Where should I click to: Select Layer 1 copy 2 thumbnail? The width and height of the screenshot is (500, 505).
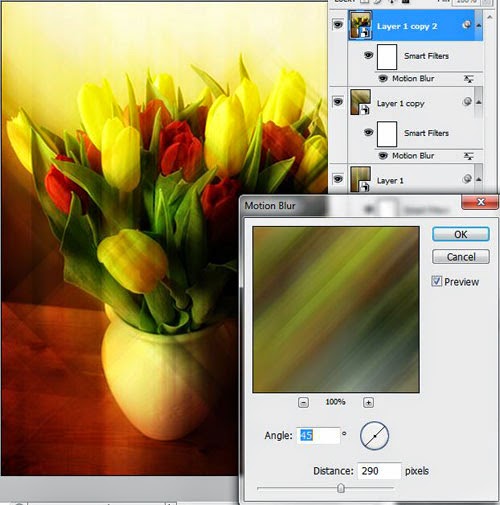360,25
